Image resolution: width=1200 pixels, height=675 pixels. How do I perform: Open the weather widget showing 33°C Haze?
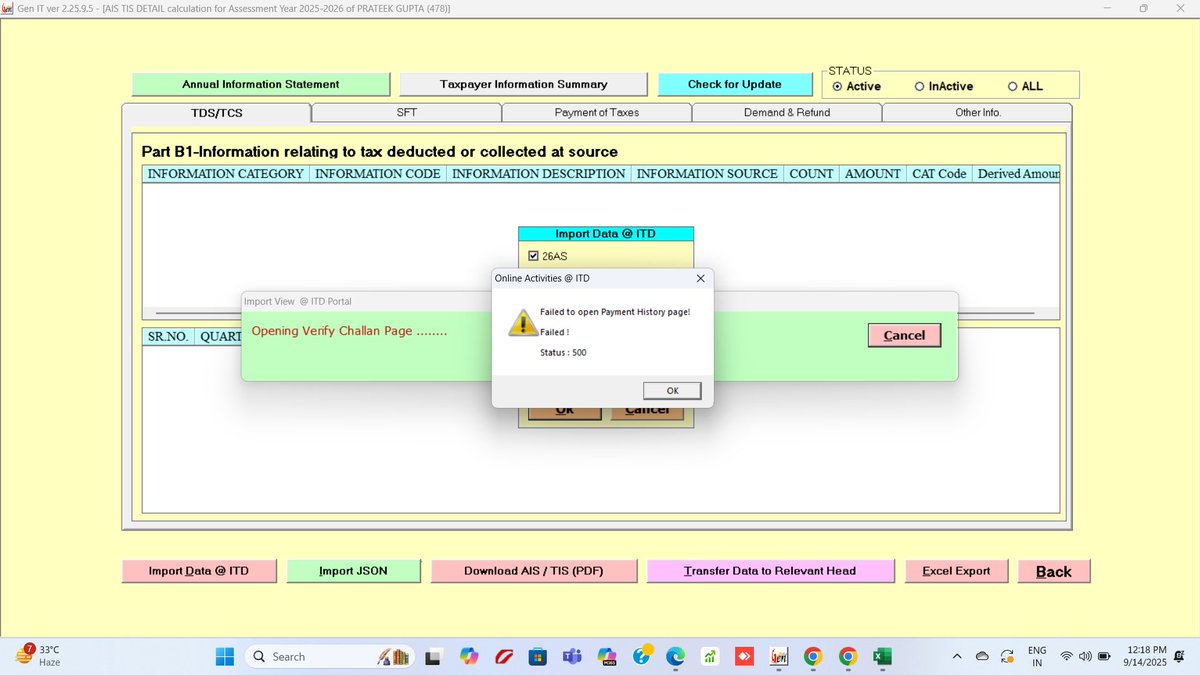click(x=38, y=656)
